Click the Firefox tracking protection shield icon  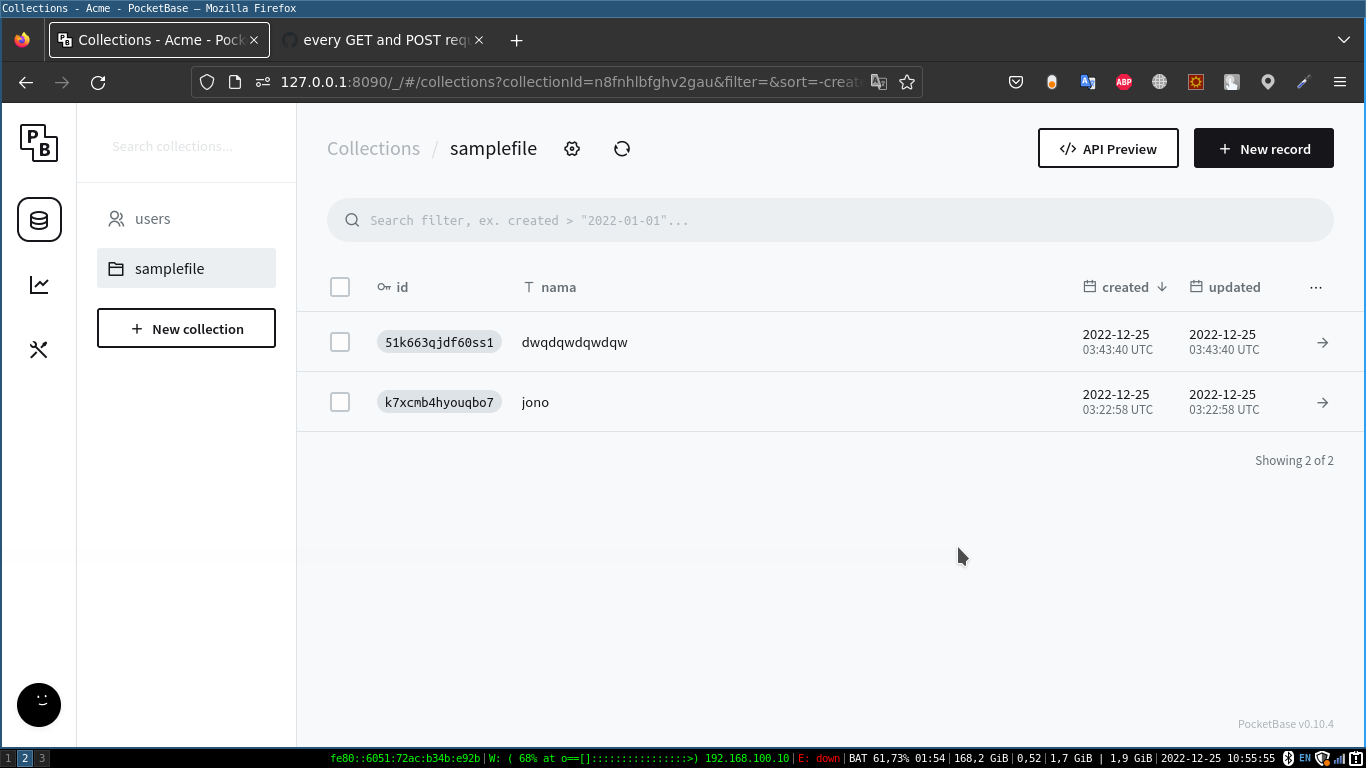(207, 82)
